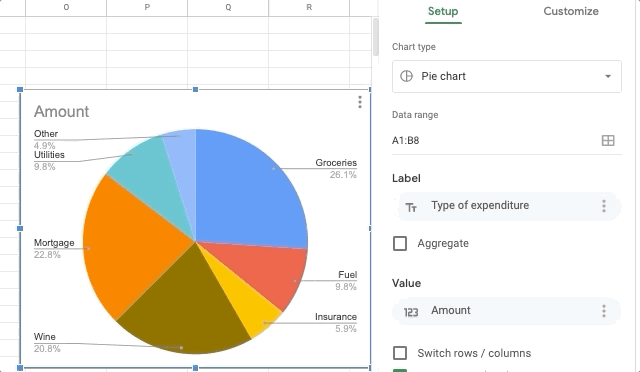Image resolution: width=640 pixels, height=372 pixels.
Task: Select column R header
Action: click(309, 8)
